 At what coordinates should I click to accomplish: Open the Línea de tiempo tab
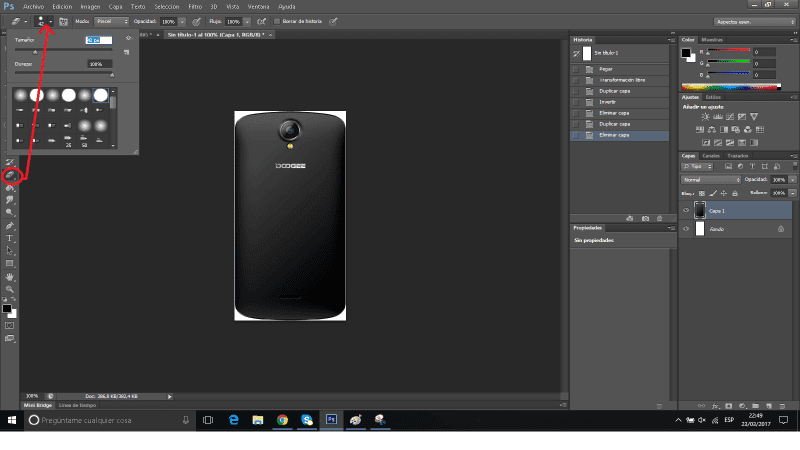(77, 405)
